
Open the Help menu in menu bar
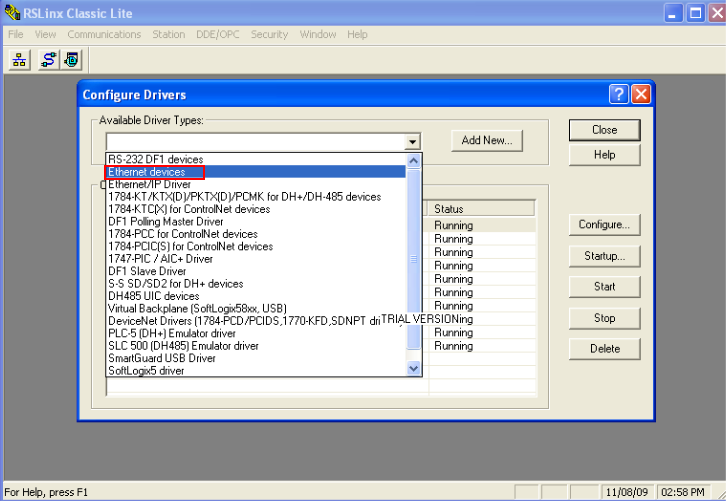[x=357, y=34]
